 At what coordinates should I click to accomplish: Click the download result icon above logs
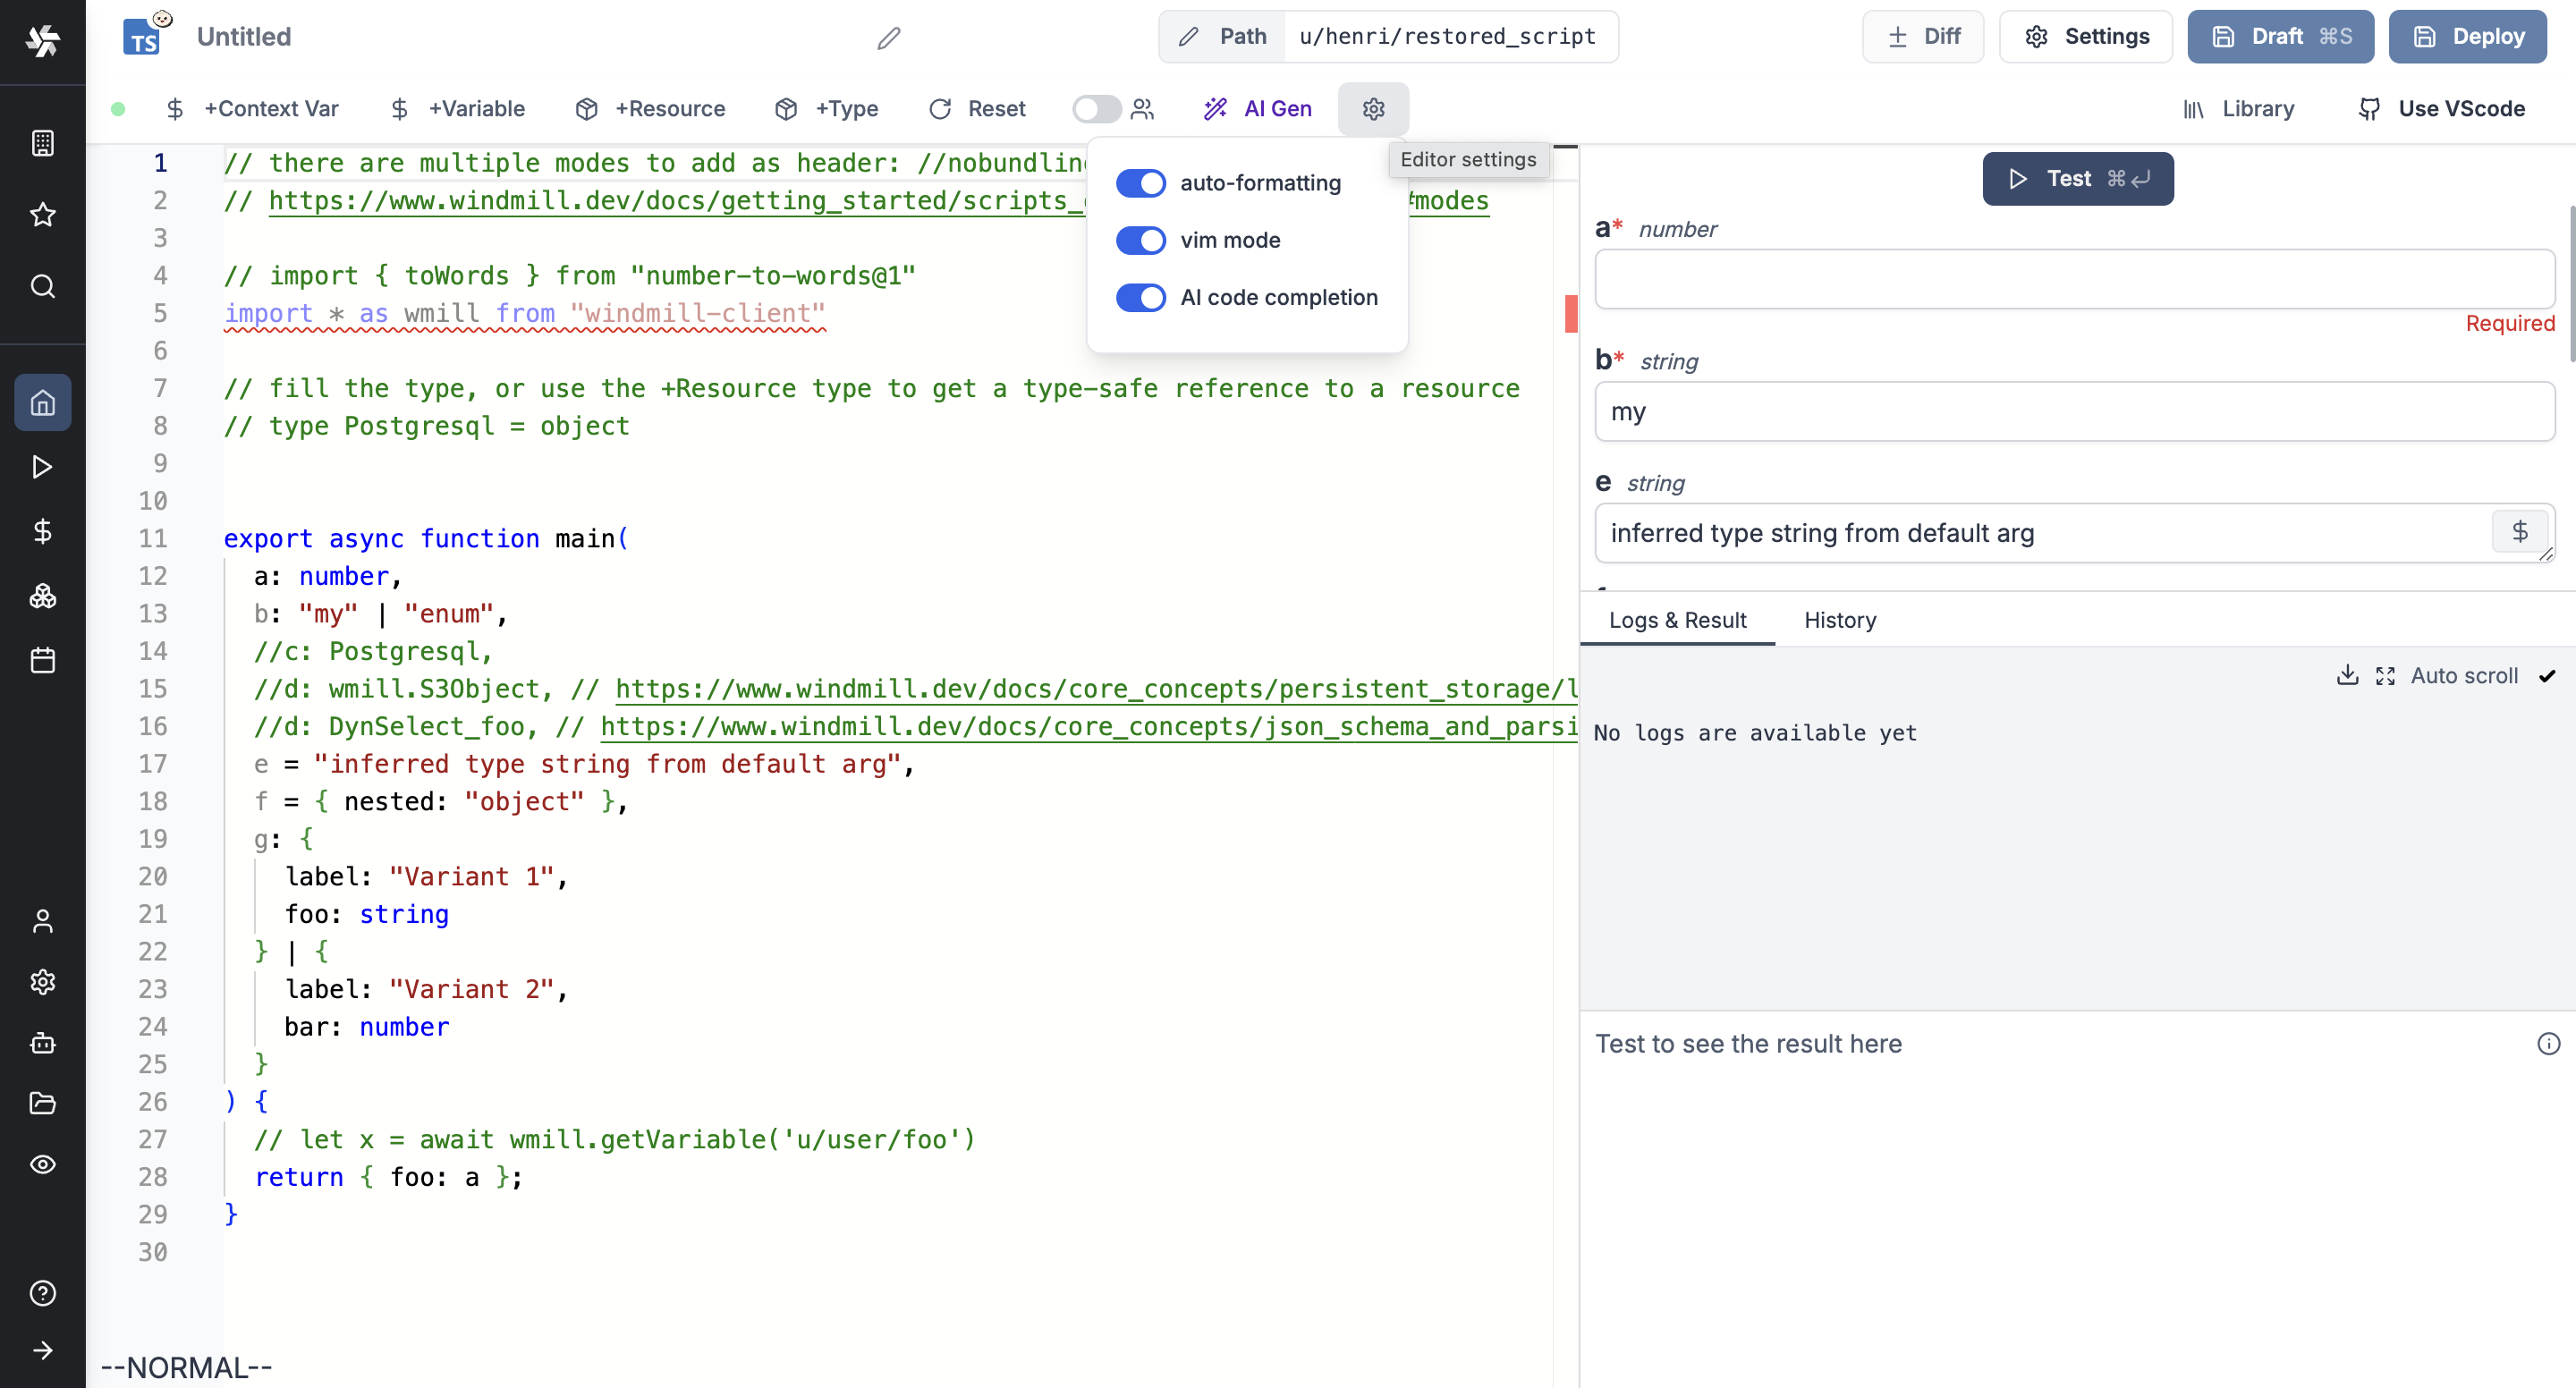(x=2347, y=675)
